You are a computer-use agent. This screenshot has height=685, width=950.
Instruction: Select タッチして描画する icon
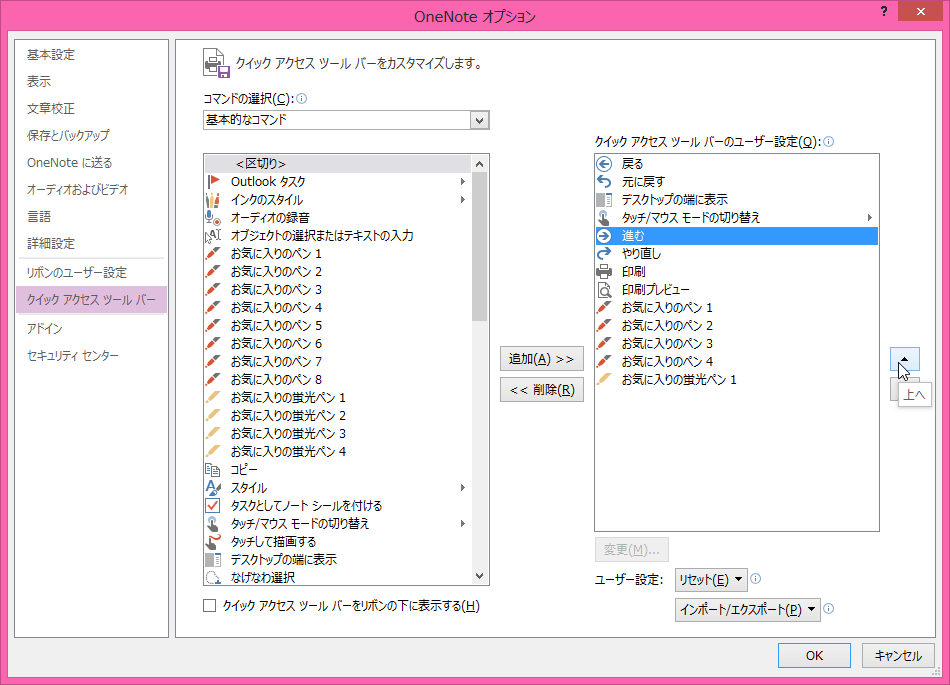[x=213, y=541]
